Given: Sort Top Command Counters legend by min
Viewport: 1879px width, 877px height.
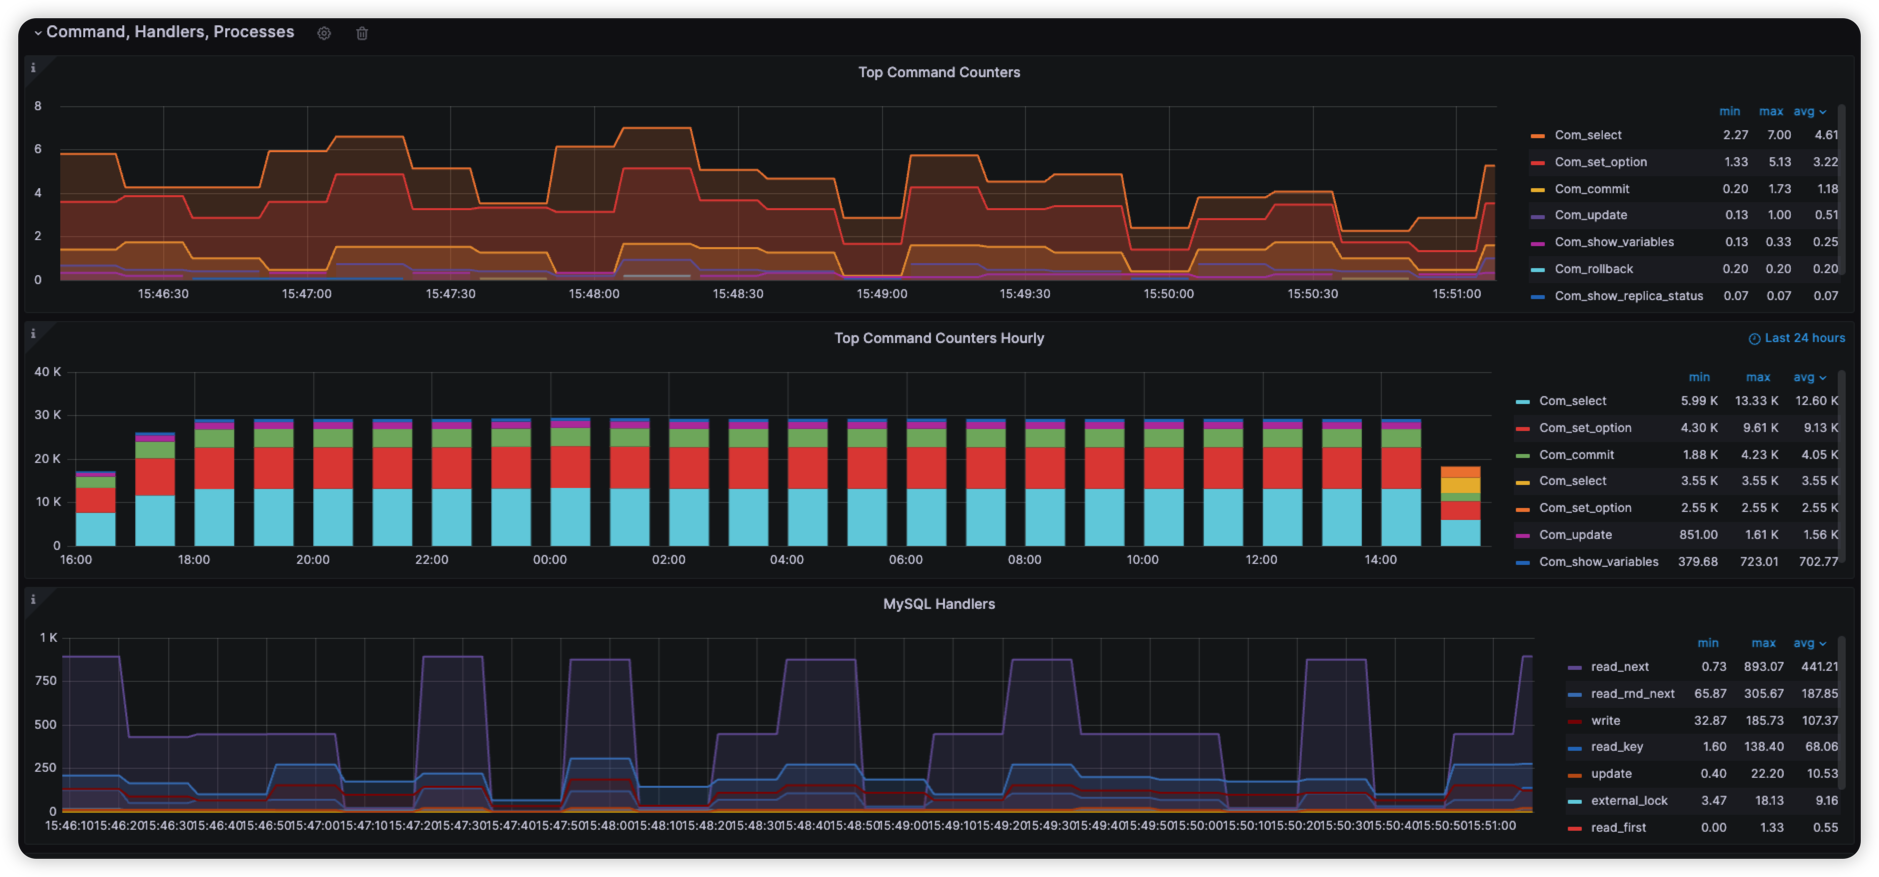Looking at the screenshot, I should click(x=1730, y=111).
